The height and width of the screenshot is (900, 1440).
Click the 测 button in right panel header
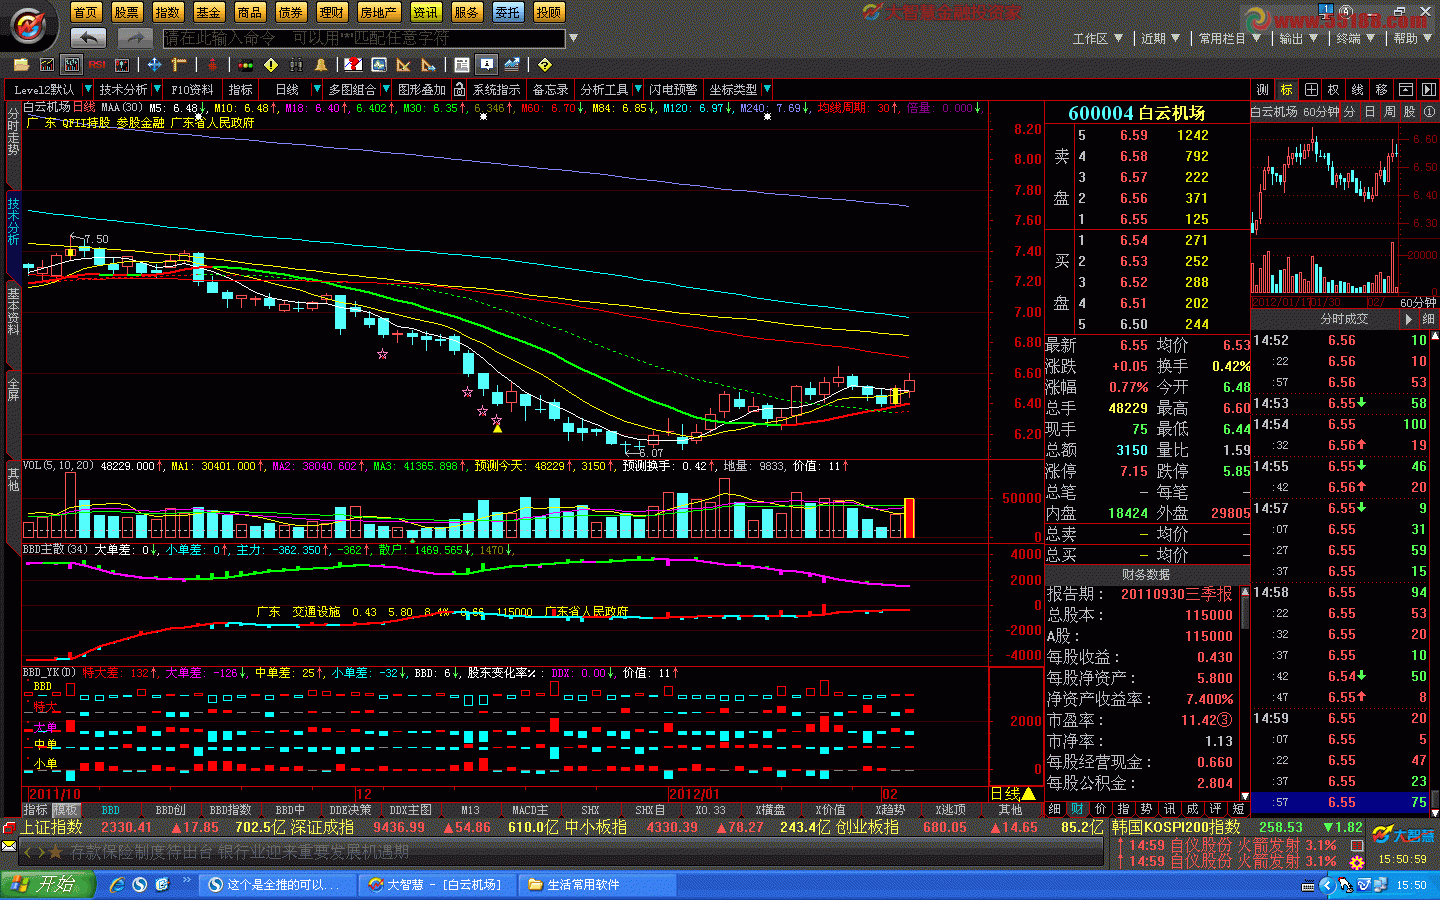1262,89
